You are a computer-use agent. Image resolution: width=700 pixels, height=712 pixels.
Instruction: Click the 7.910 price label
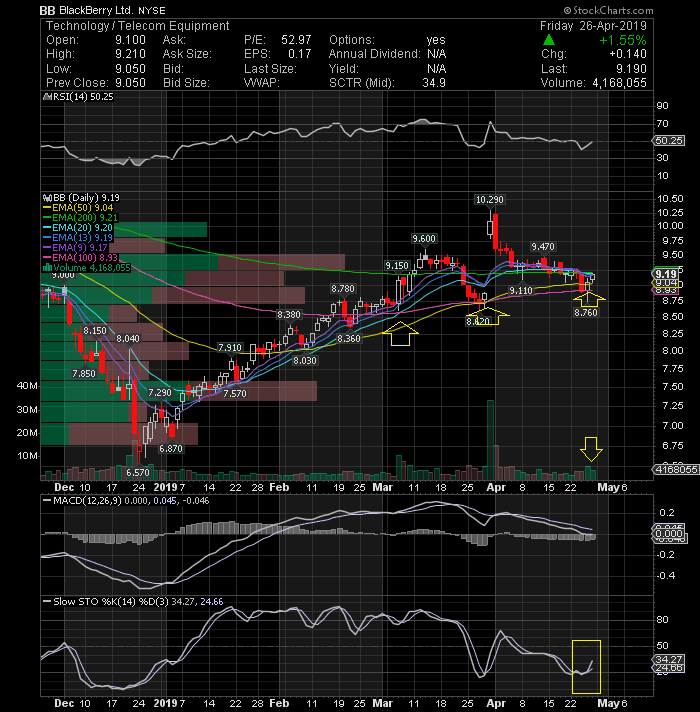coord(230,347)
